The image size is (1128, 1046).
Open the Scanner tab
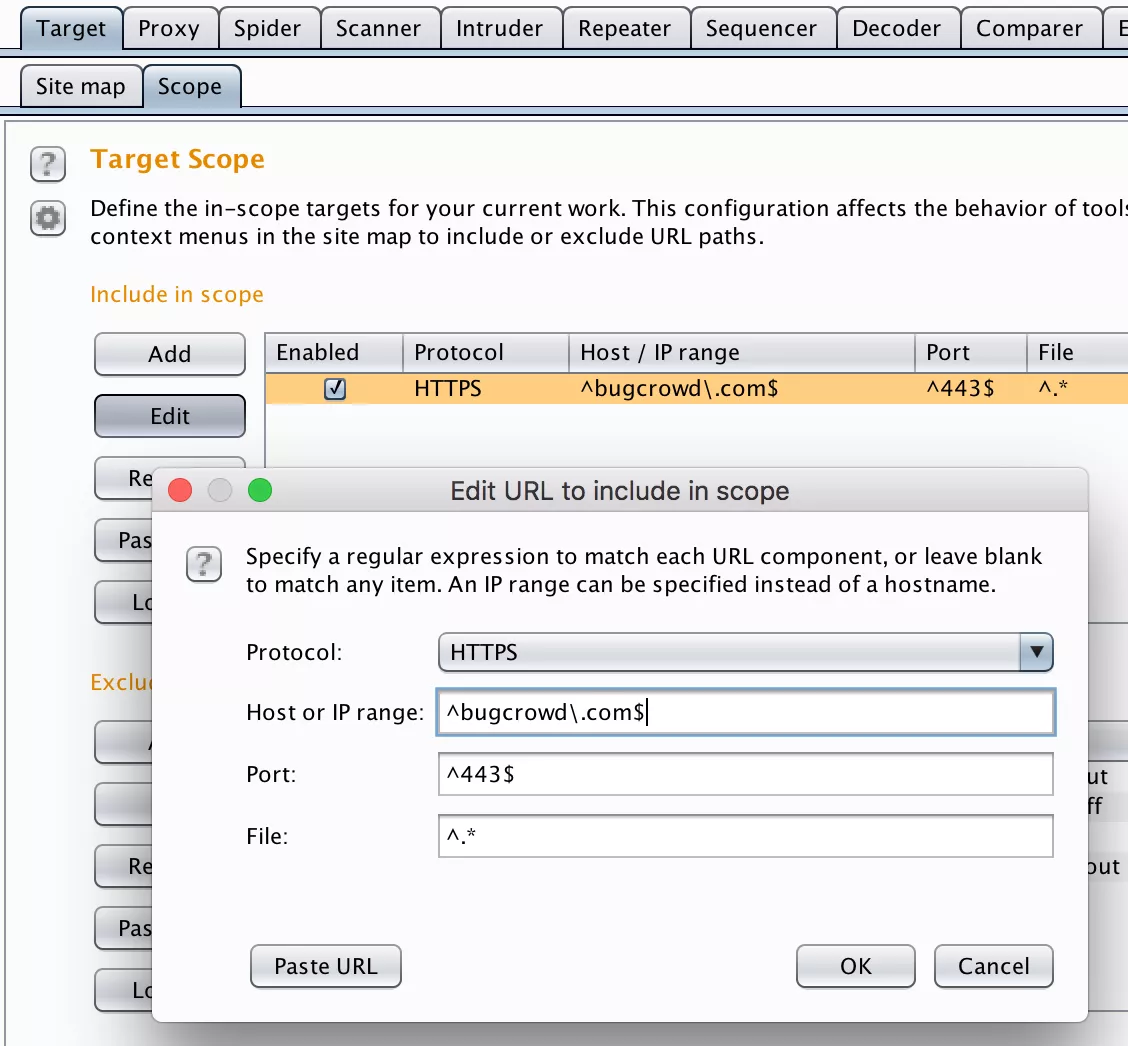[x=379, y=28]
